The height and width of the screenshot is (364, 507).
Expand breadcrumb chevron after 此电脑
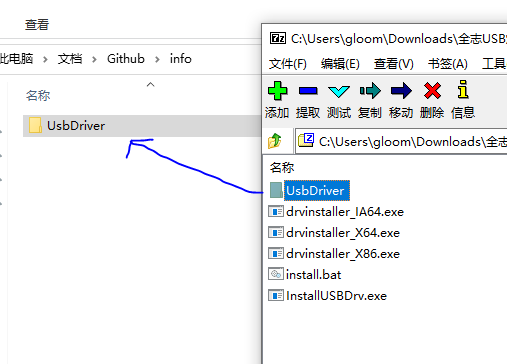[x=45, y=60]
